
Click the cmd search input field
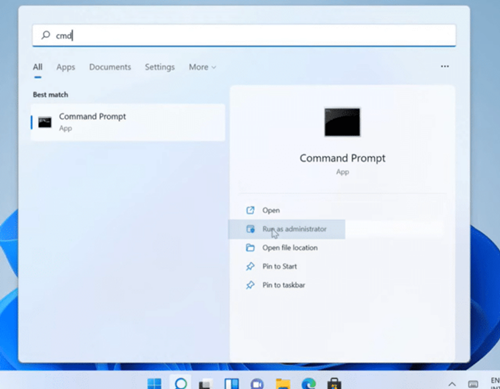click(244, 35)
